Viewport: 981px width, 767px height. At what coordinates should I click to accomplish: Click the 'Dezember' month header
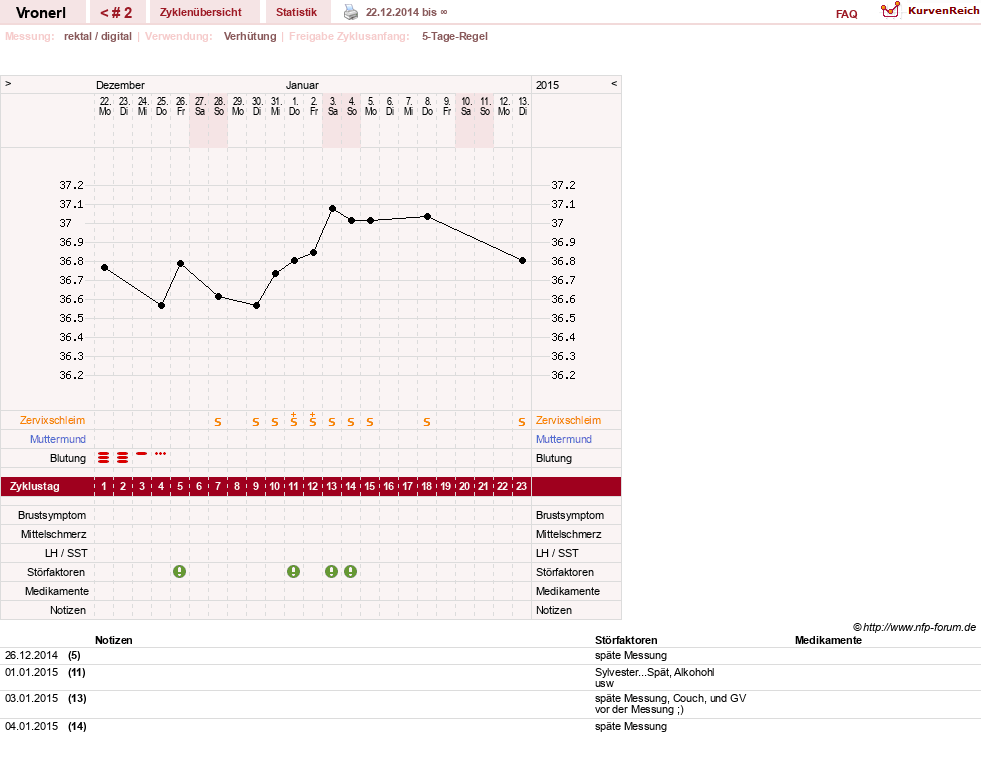120,85
